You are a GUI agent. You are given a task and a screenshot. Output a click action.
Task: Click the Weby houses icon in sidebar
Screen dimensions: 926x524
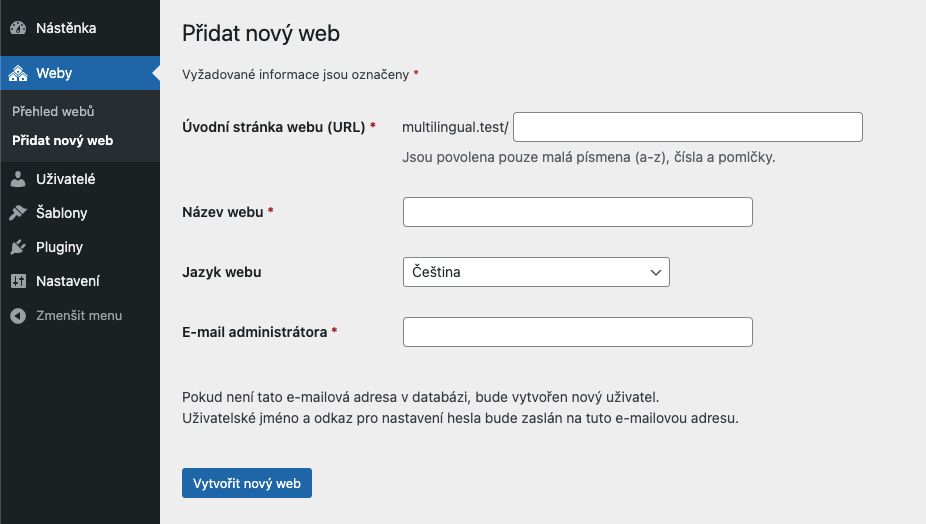(18, 73)
